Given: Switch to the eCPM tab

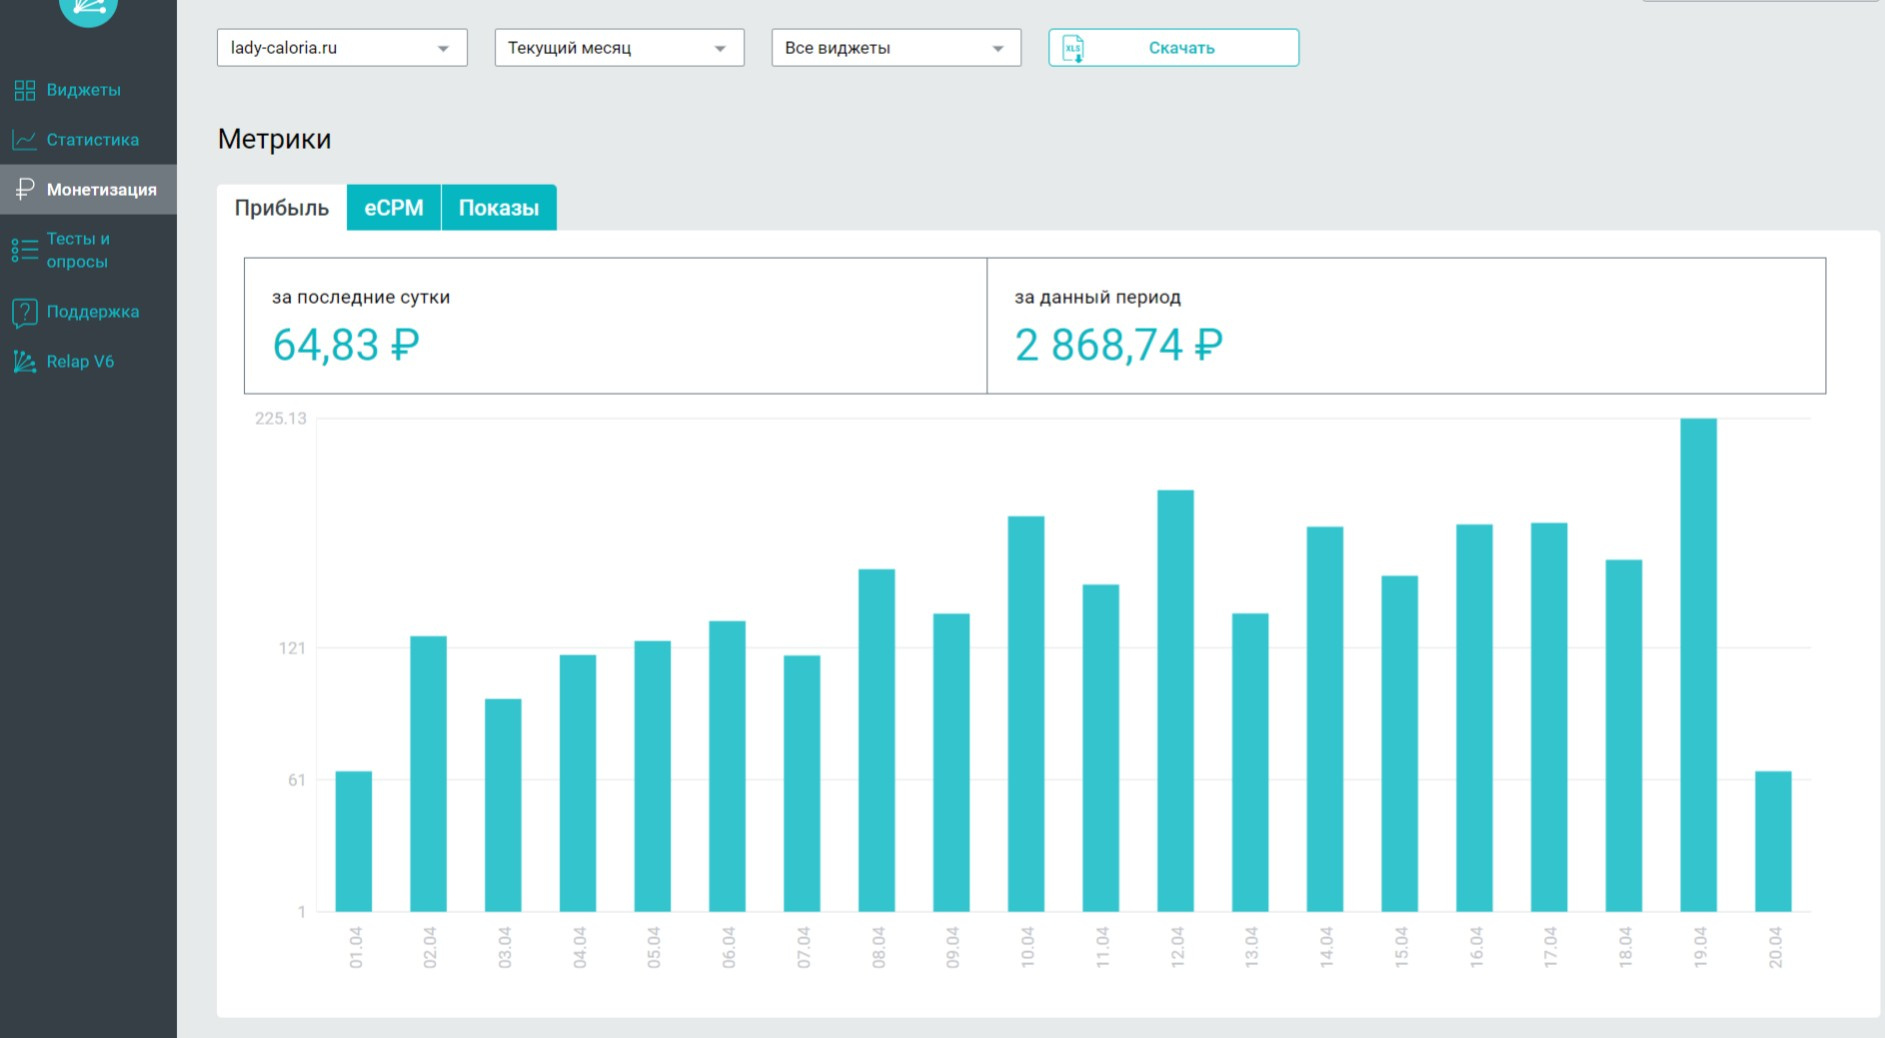Looking at the screenshot, I should [394, 208].
